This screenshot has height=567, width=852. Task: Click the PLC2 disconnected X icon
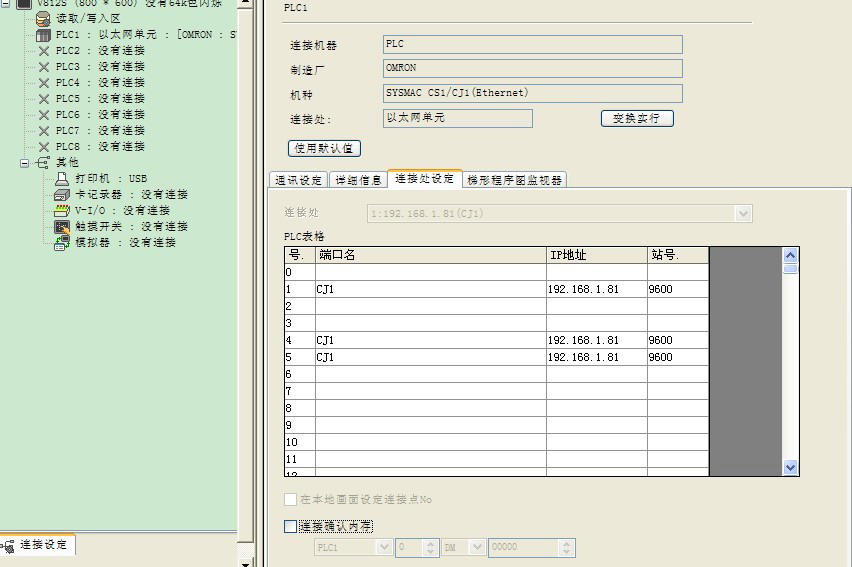click(43, 50)
